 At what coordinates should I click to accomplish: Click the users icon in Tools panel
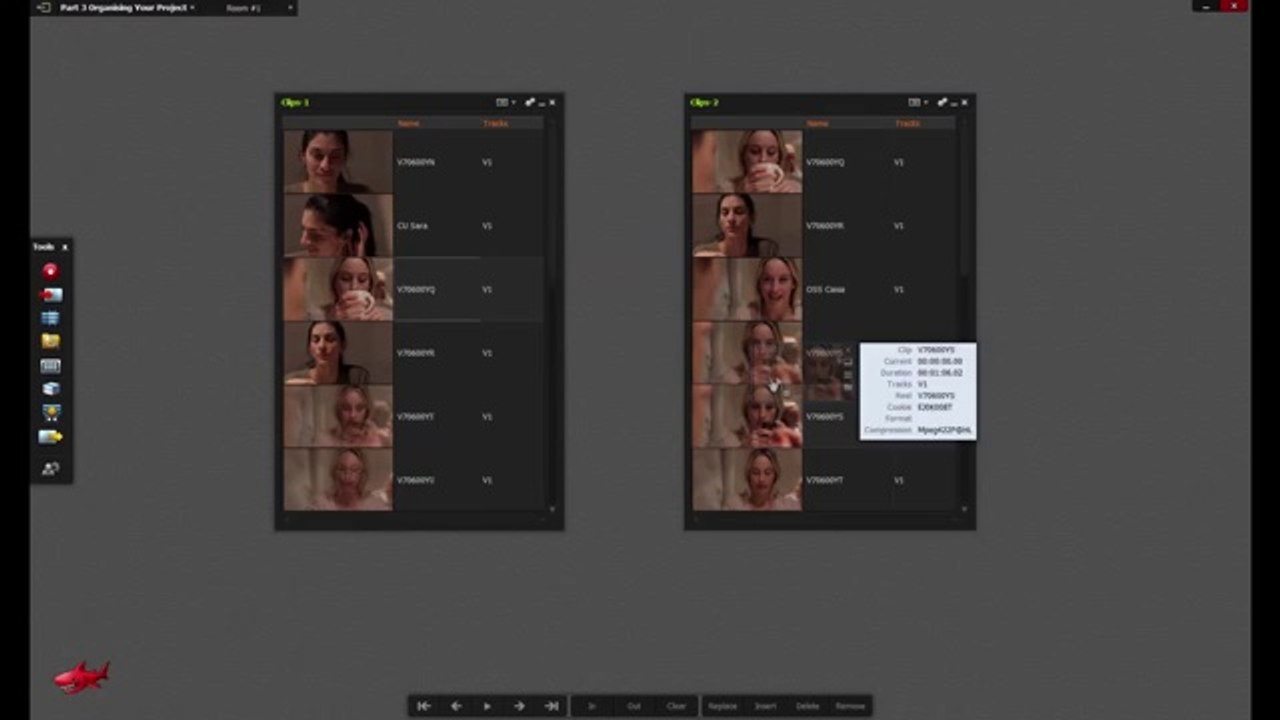point(50,468)
